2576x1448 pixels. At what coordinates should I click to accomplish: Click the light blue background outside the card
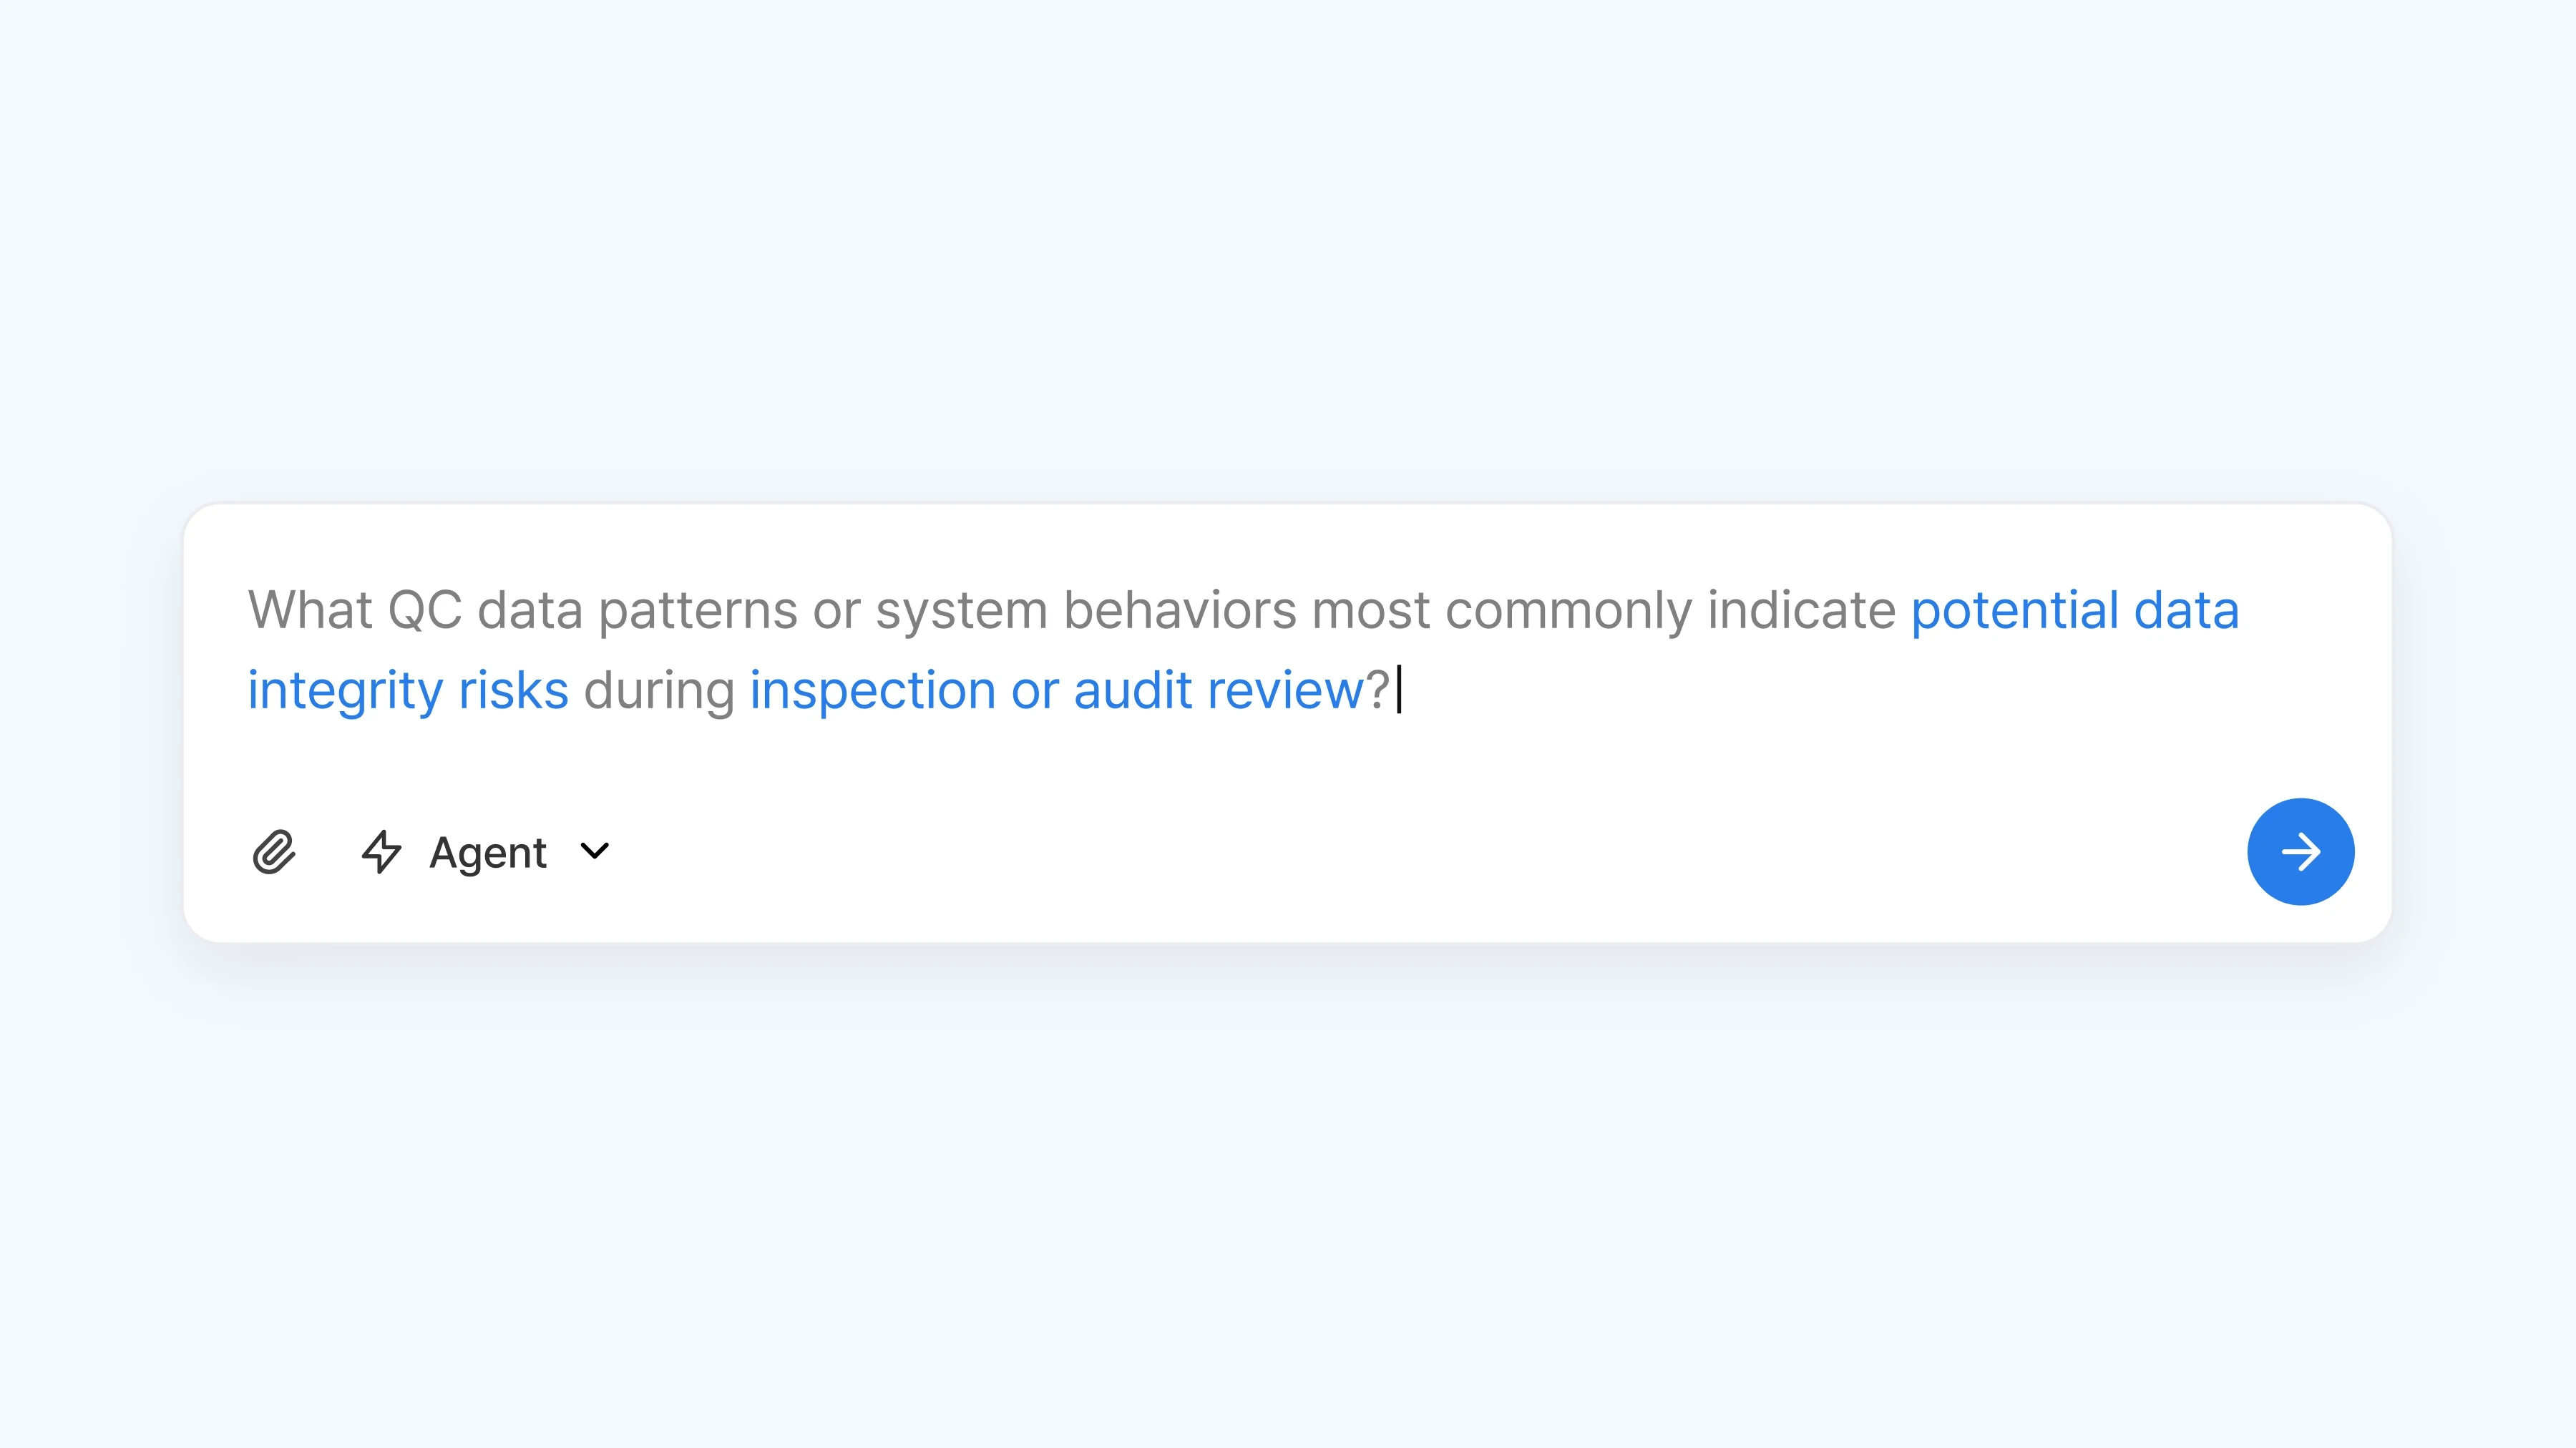(x=1288, y=250)
